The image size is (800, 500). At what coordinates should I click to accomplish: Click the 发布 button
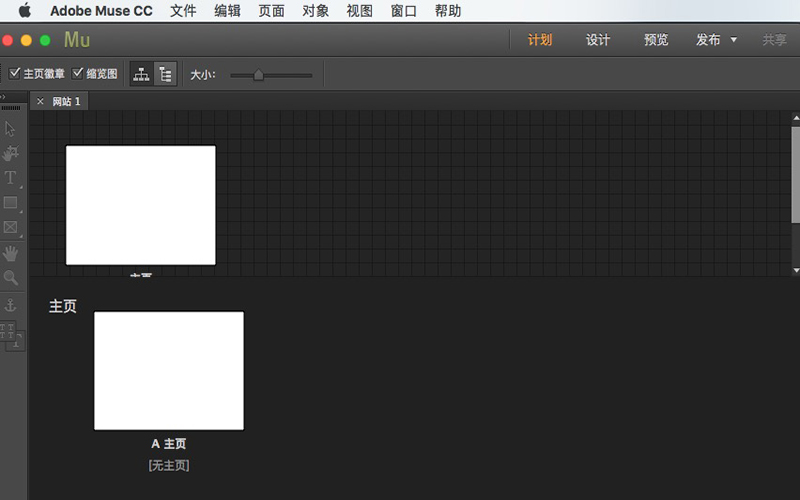pyautogui.click(x=708, y=40)
